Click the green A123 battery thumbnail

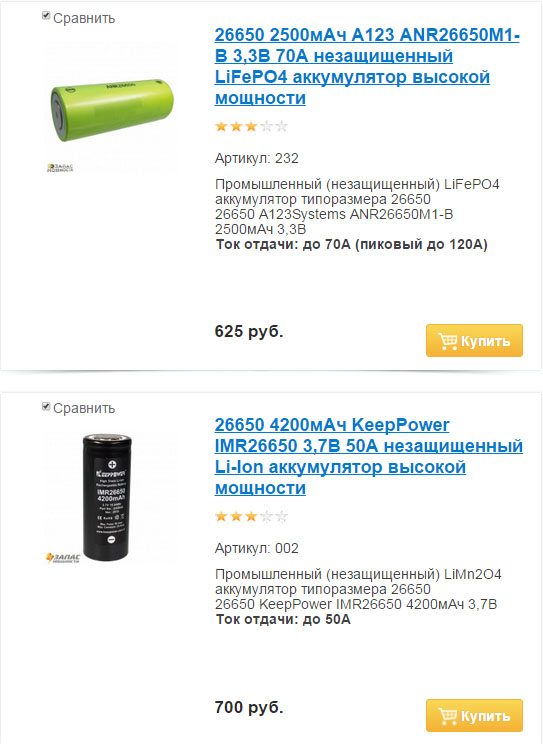click(112, 109)
